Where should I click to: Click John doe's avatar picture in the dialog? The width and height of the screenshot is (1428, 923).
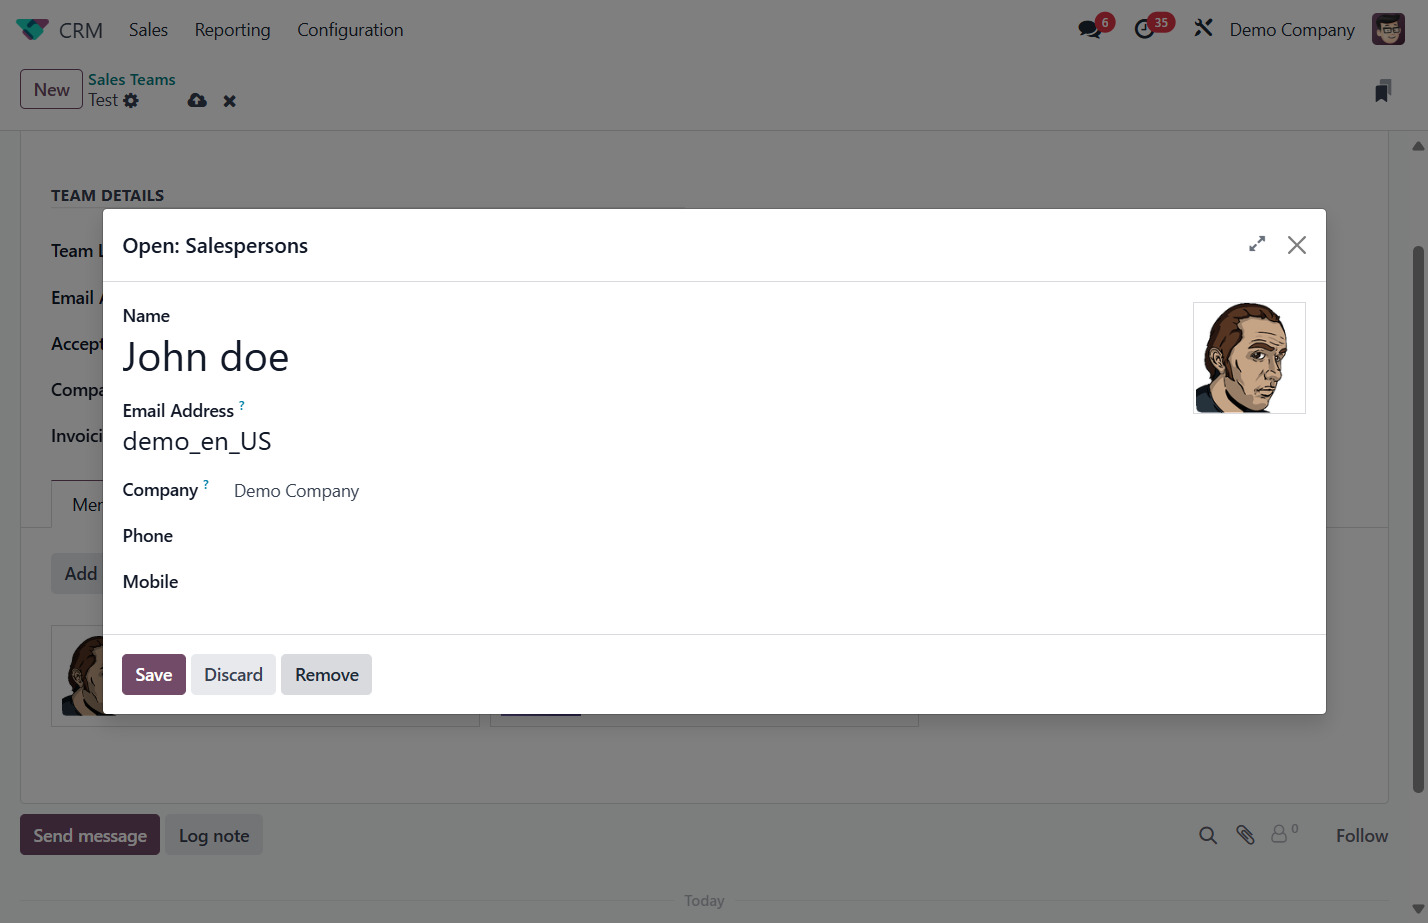1249,358
